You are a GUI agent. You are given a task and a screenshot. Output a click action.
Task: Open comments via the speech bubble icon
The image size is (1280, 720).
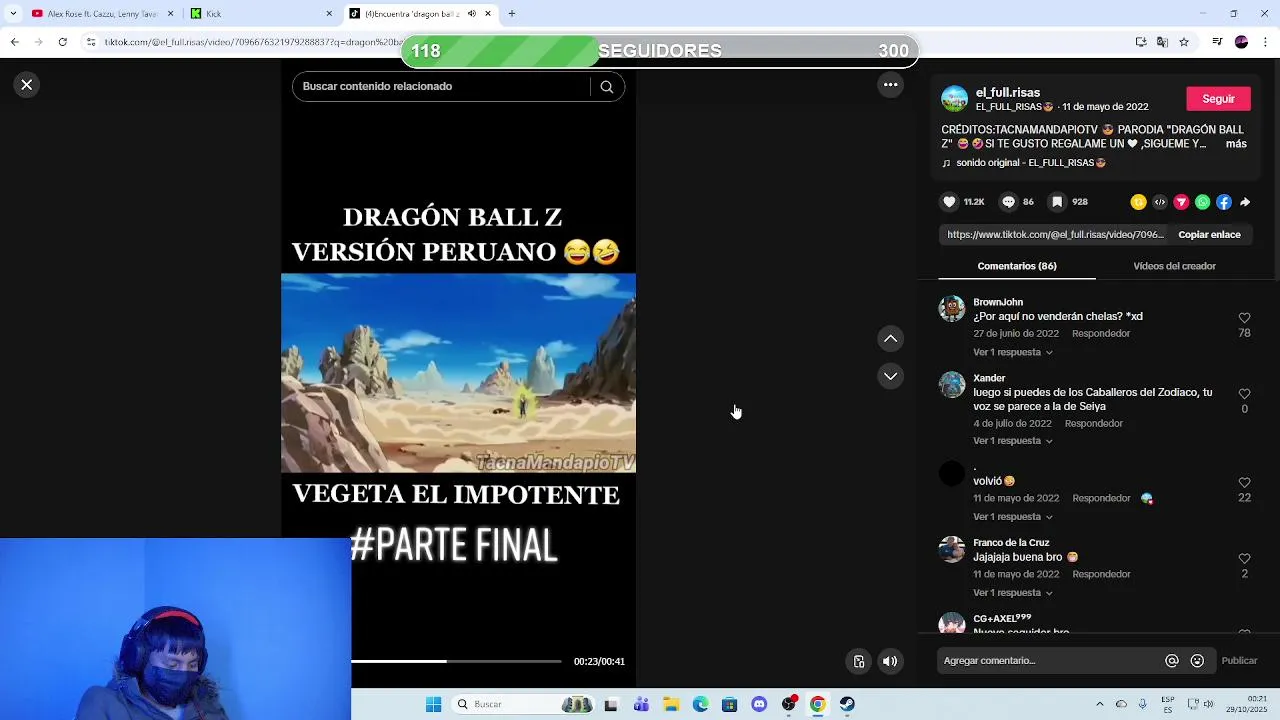1009,202
